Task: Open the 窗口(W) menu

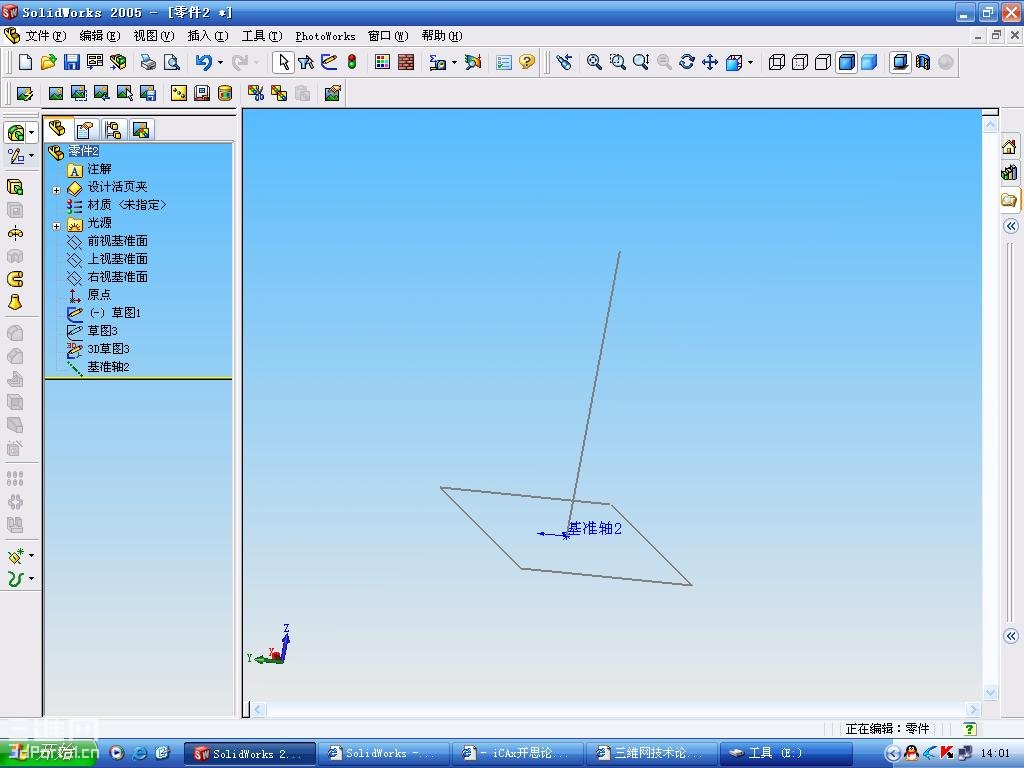Action: (388, 36)
